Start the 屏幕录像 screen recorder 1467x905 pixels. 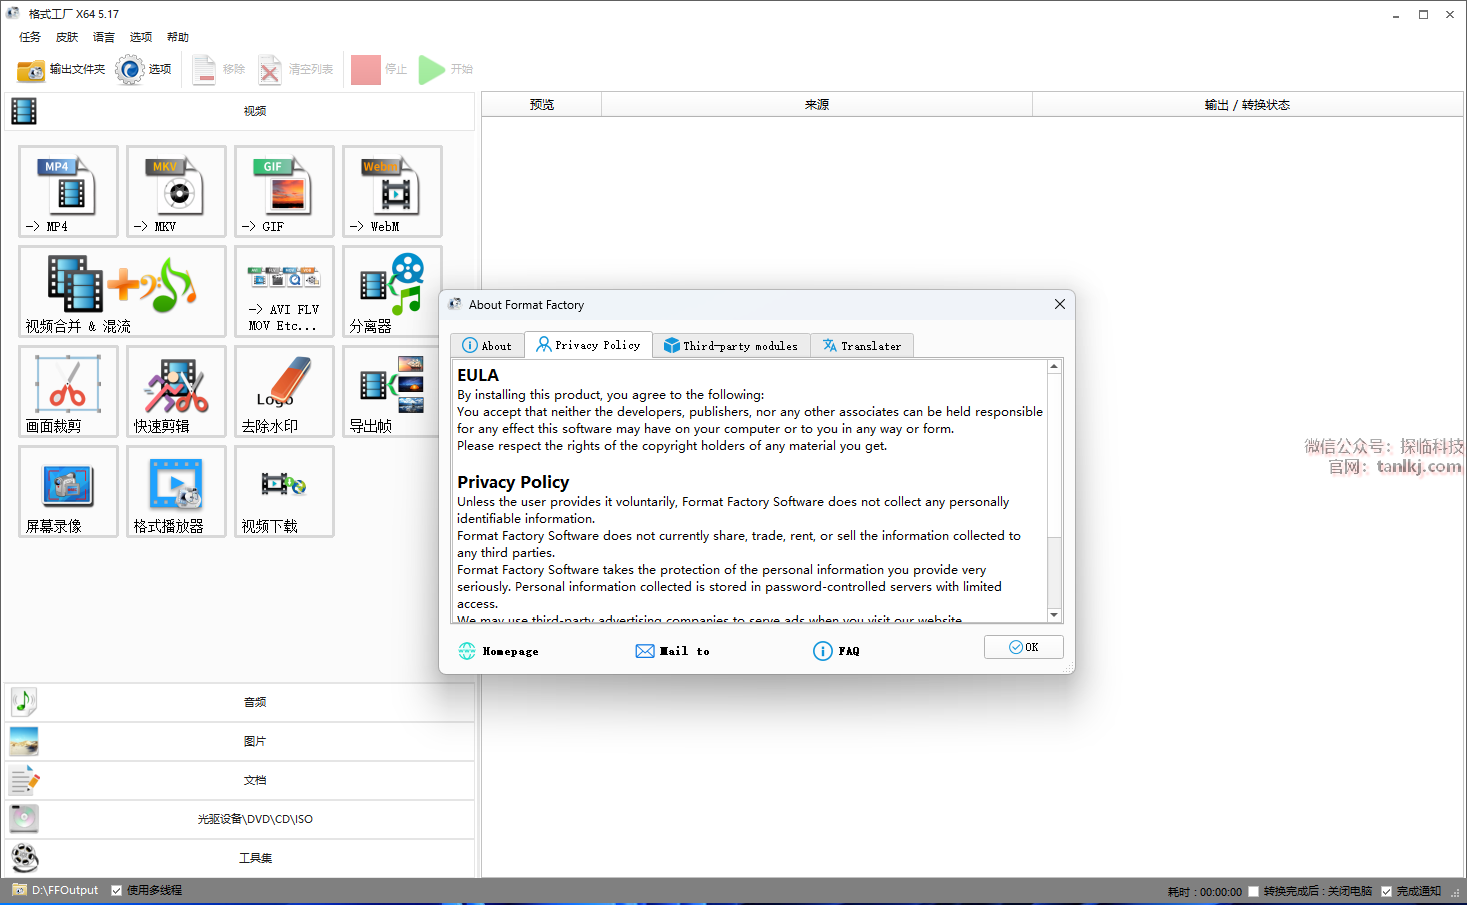pyautogui.click(x=68, y=491)
